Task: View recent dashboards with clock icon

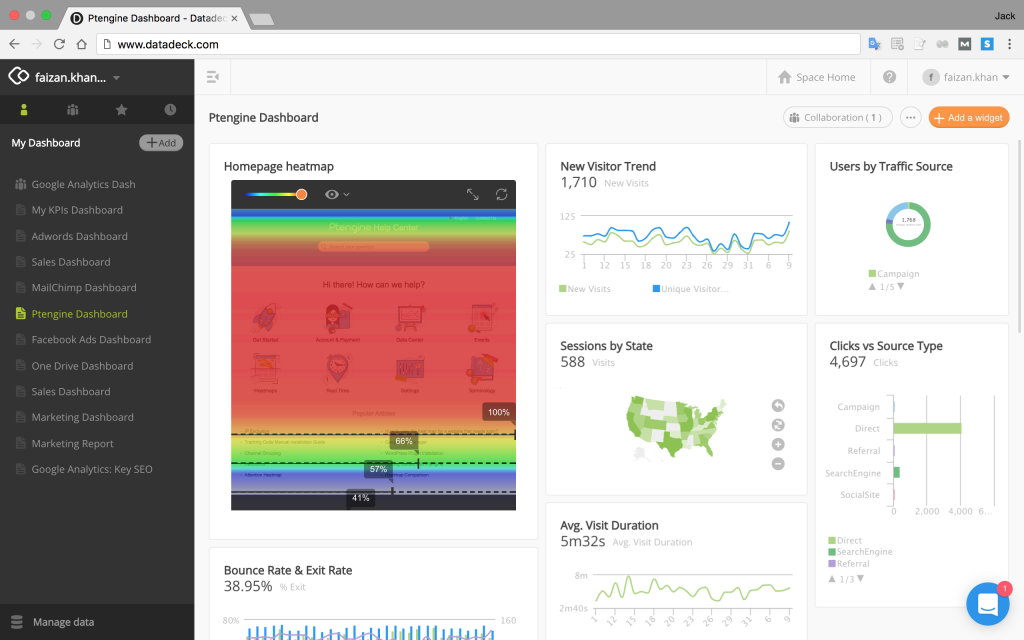Action: pyautogui.click(x=169, y=110)
